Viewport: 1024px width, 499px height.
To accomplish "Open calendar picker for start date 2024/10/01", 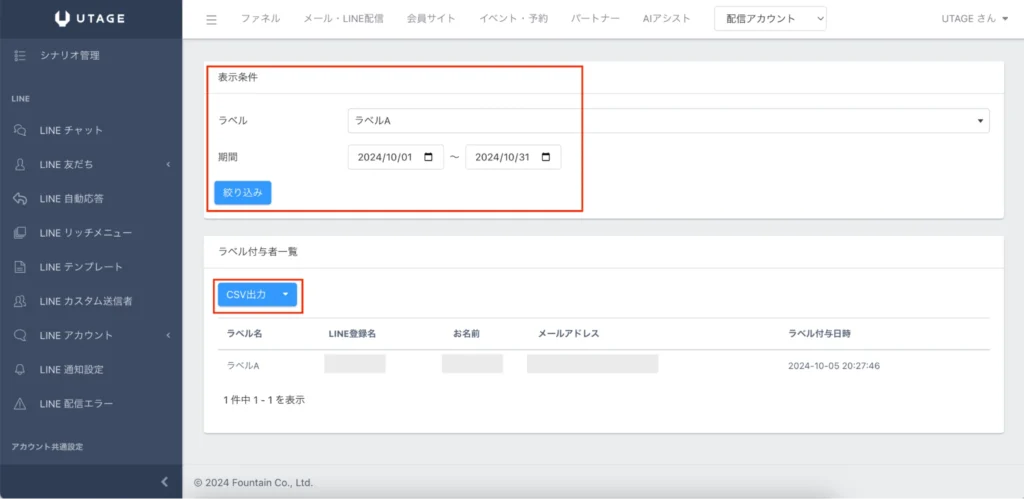I will (x=428, y=157).
